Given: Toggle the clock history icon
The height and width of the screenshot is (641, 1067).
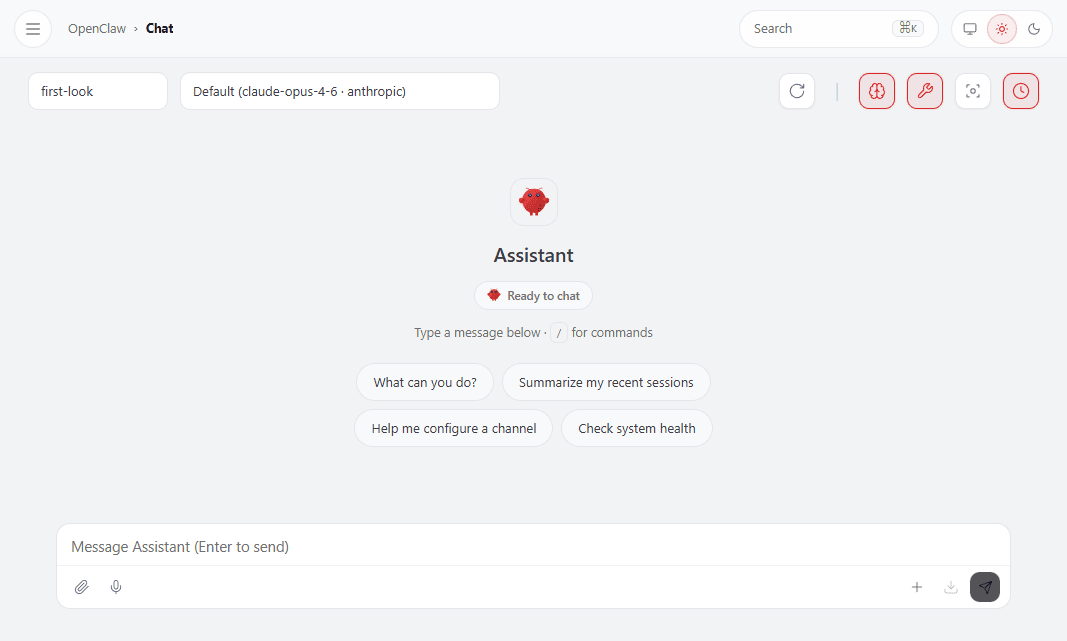Looking at the screenshot, I should (1021, 91).
